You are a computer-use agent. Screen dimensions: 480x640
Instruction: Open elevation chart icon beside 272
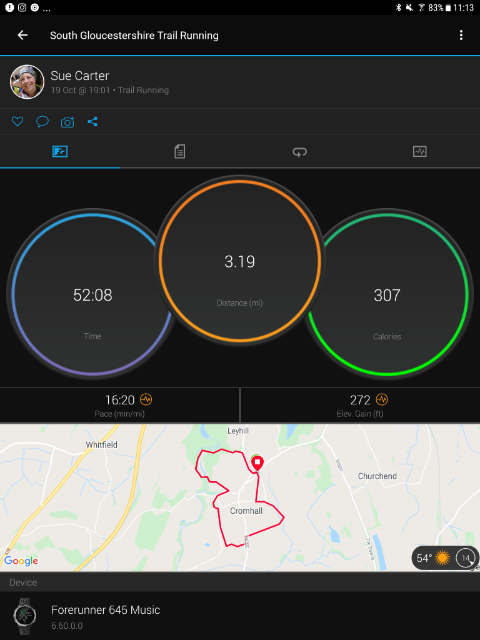pyautogui.click(x=382, y=399)
